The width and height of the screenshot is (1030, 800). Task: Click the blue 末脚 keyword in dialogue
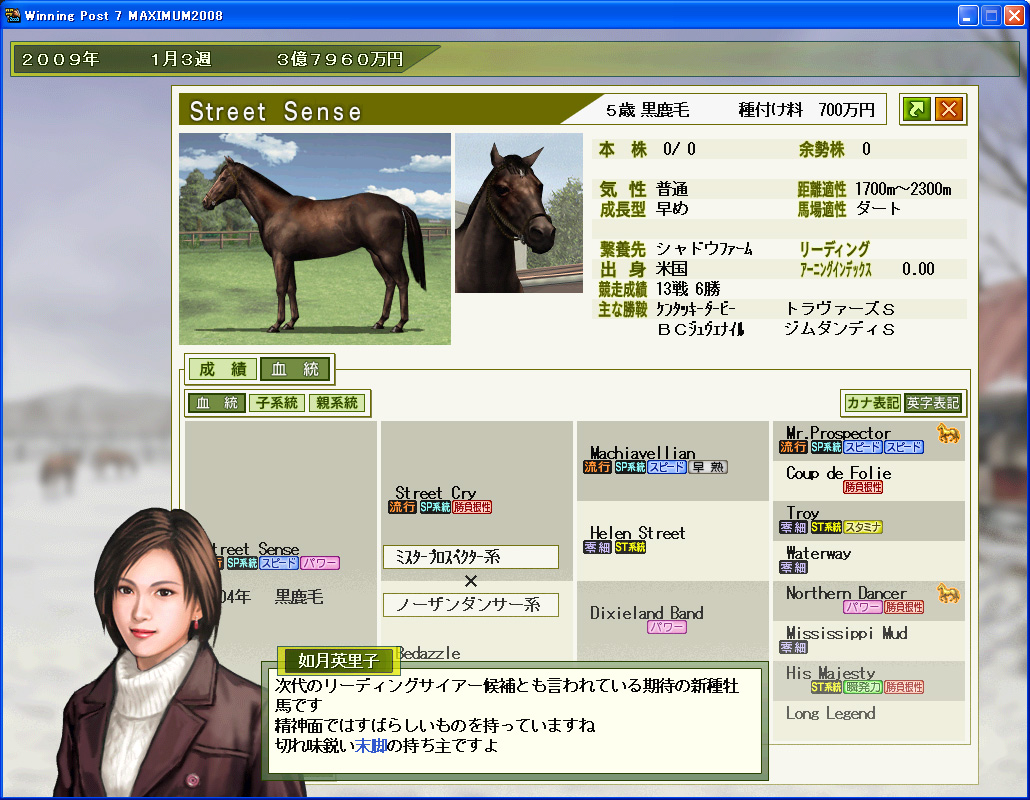click(x=370, y=745)
